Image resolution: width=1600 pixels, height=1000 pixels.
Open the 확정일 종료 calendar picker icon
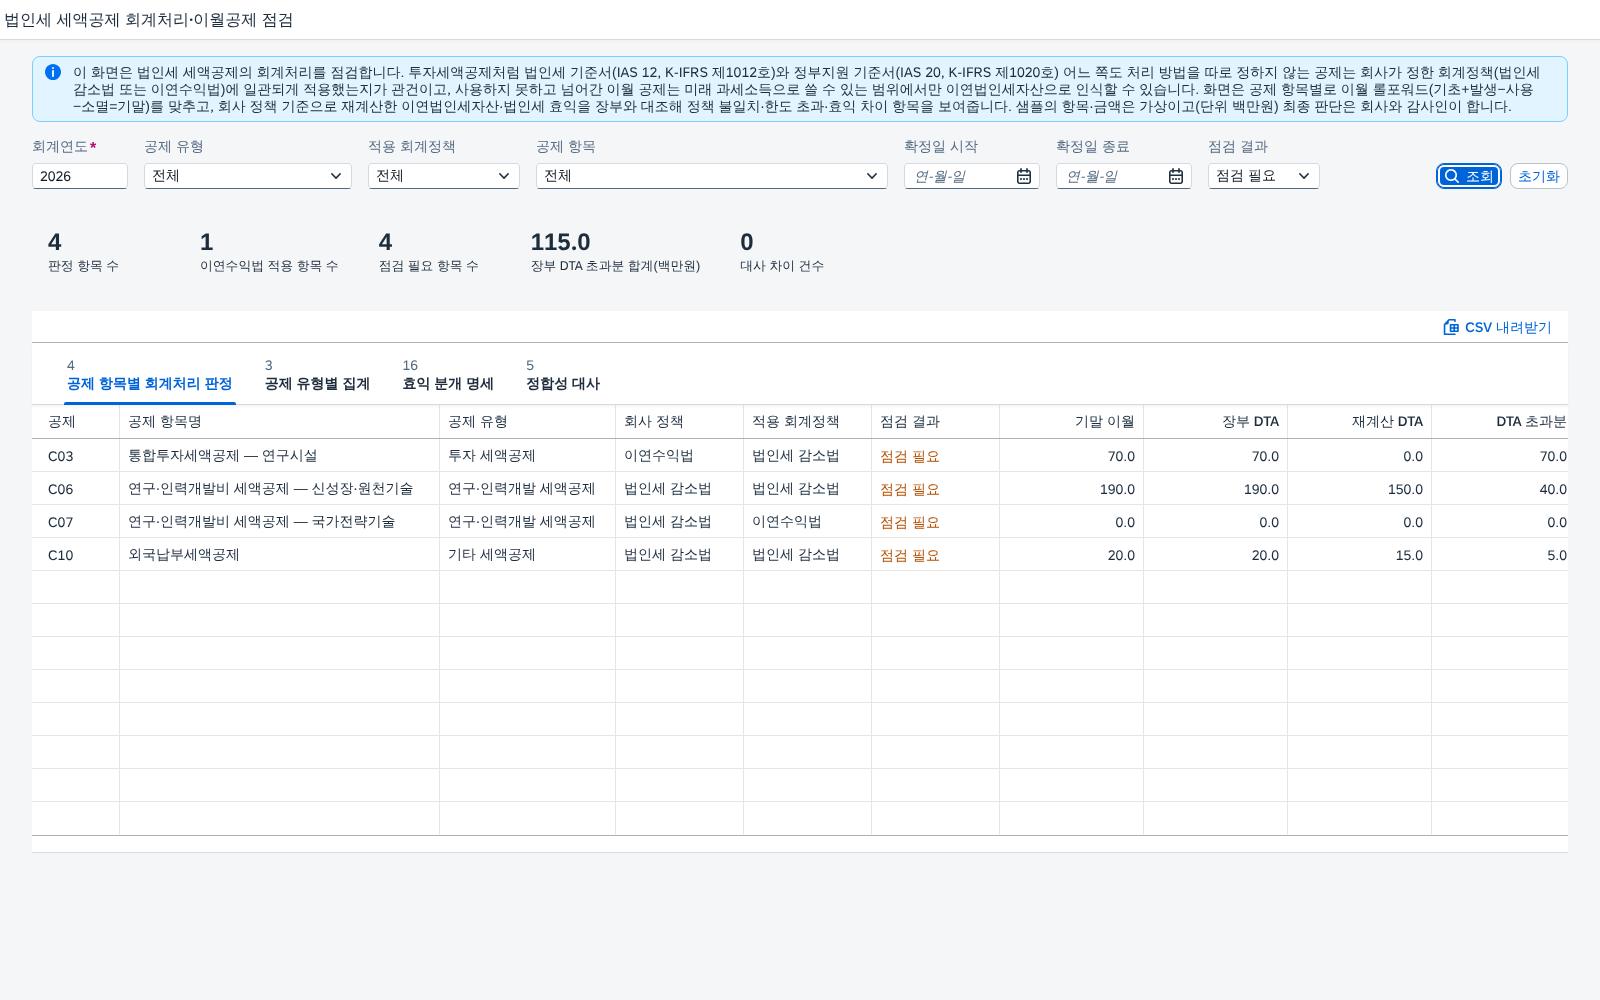click(1176, 176)
